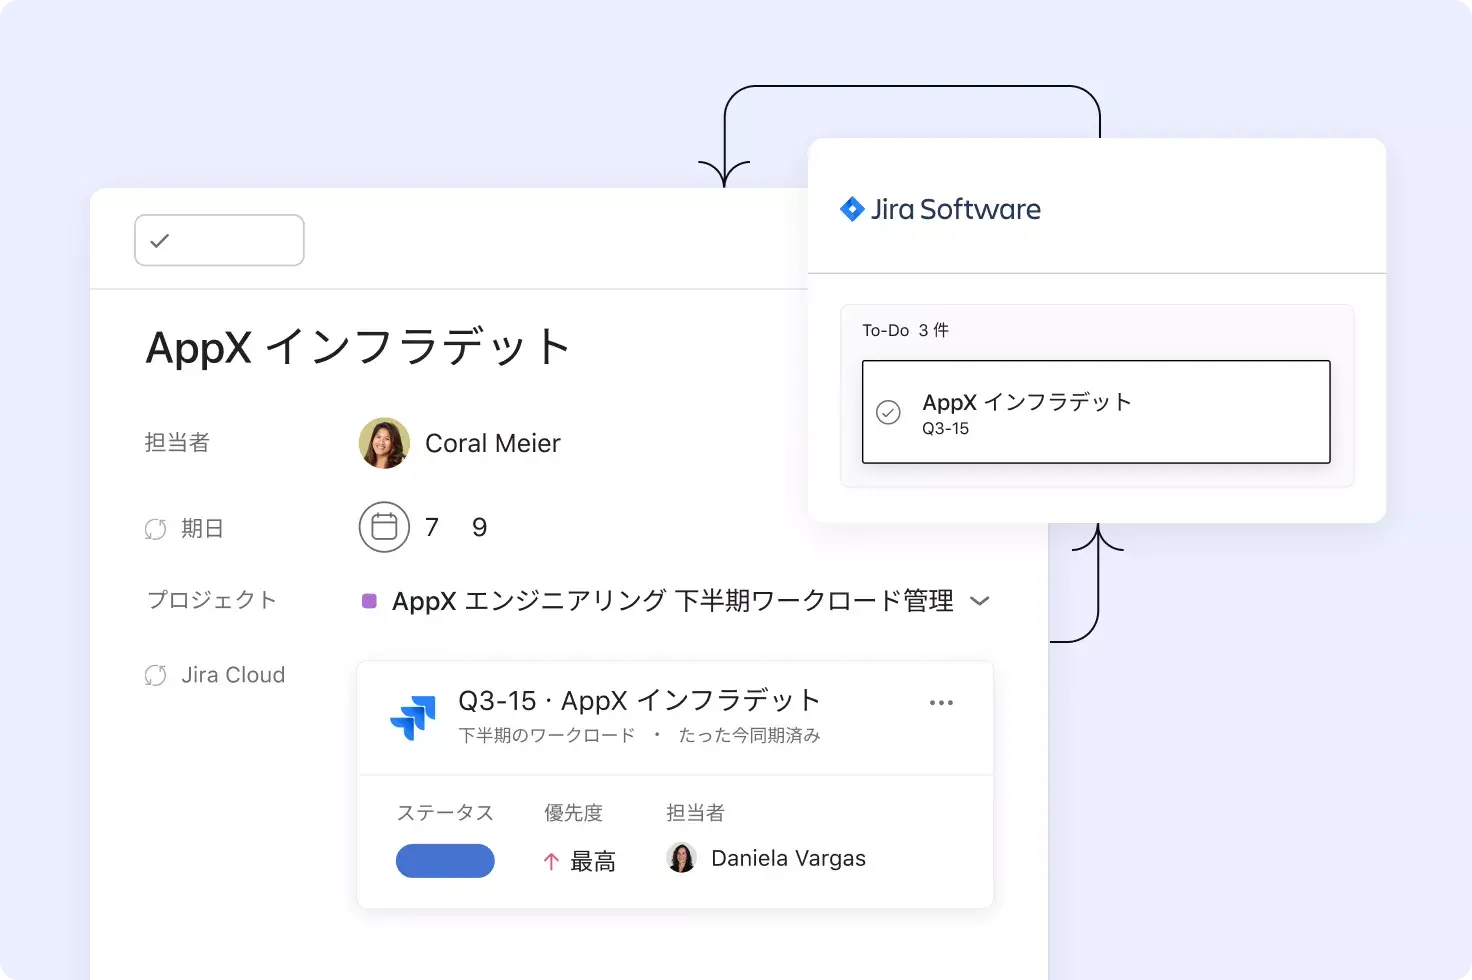Click the sync icon next to 期日
Viewport: 1472px width, 980px height.
tap(155, 528)
